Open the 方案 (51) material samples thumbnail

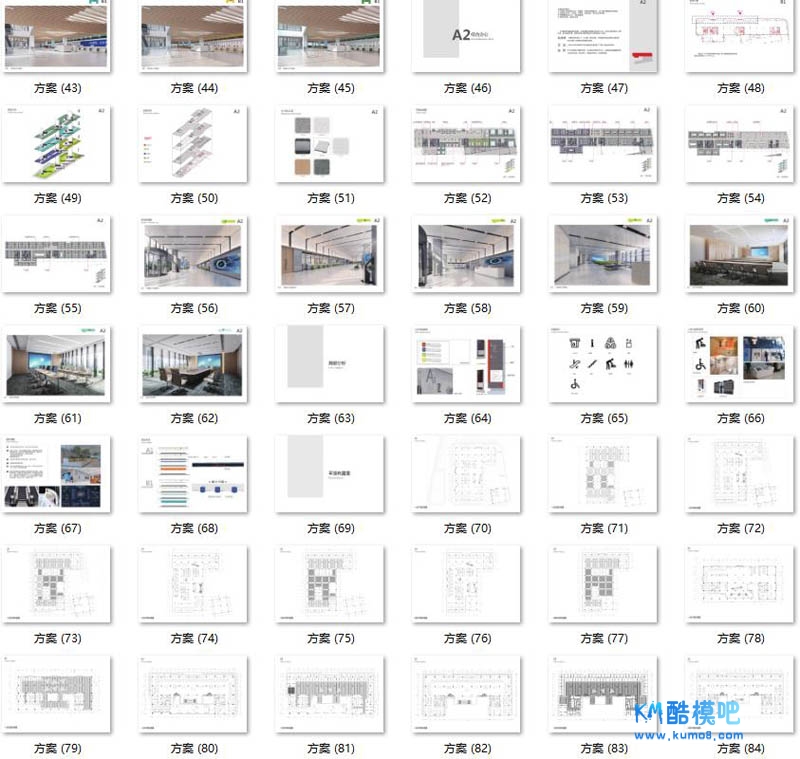tap(330, 145)
